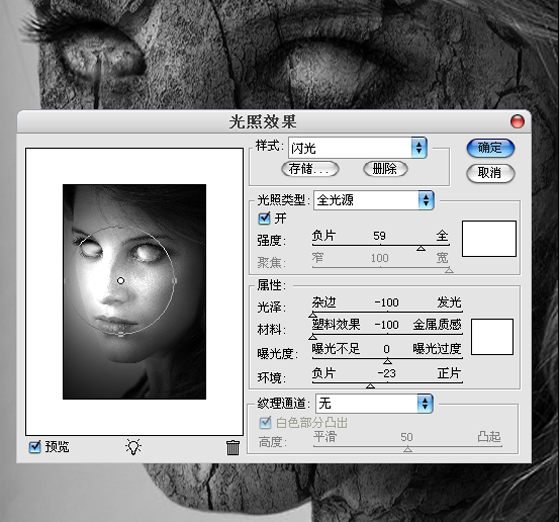This screenshot has height=522, width=560.
Task: Toggle the 白色部分凸出 checkbox
Action: (x=265, y=423)
